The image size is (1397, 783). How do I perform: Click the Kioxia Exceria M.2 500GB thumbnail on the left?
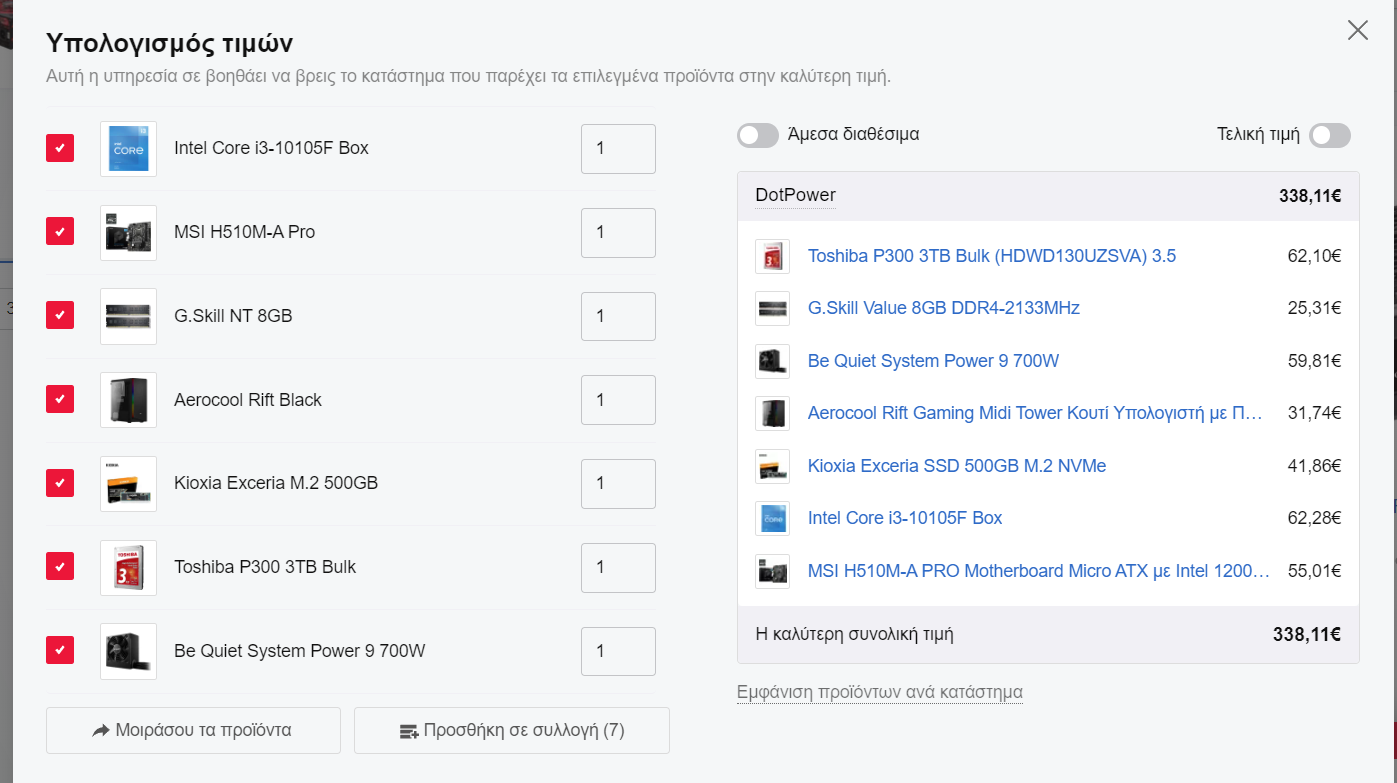(128, 483)
